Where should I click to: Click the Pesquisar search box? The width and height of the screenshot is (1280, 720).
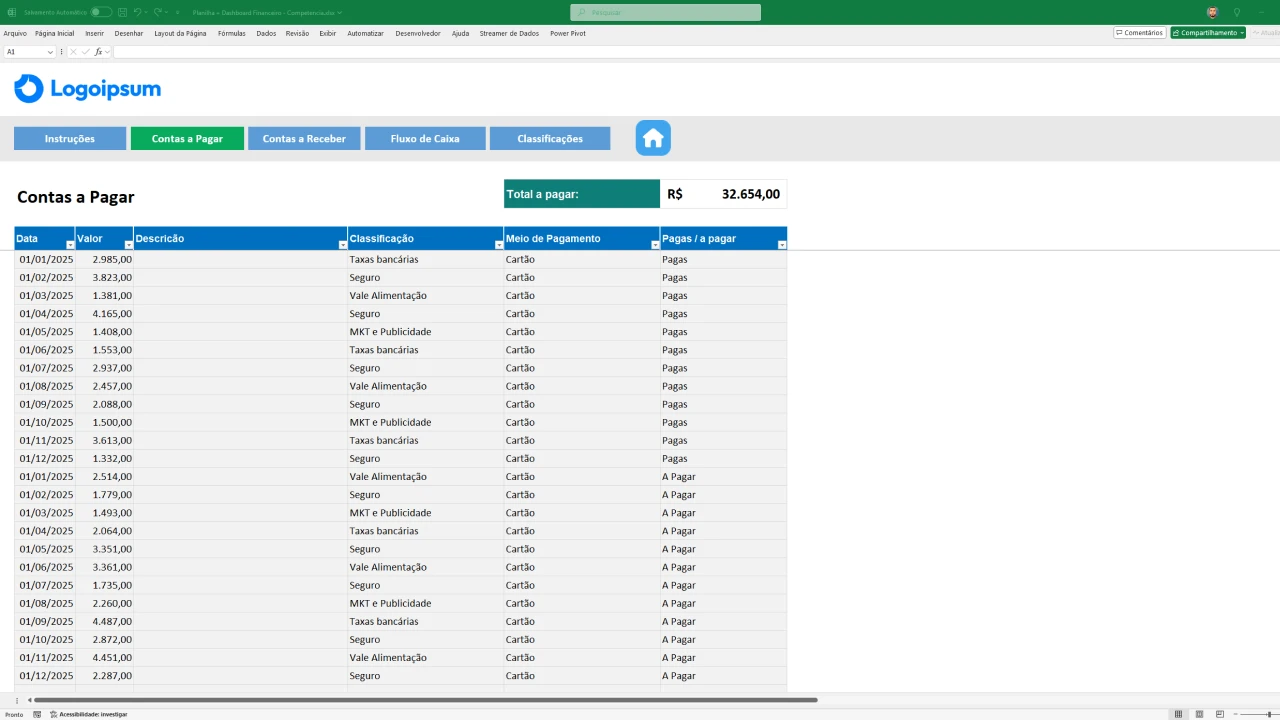pyautogui.click(x=665, y=12)
